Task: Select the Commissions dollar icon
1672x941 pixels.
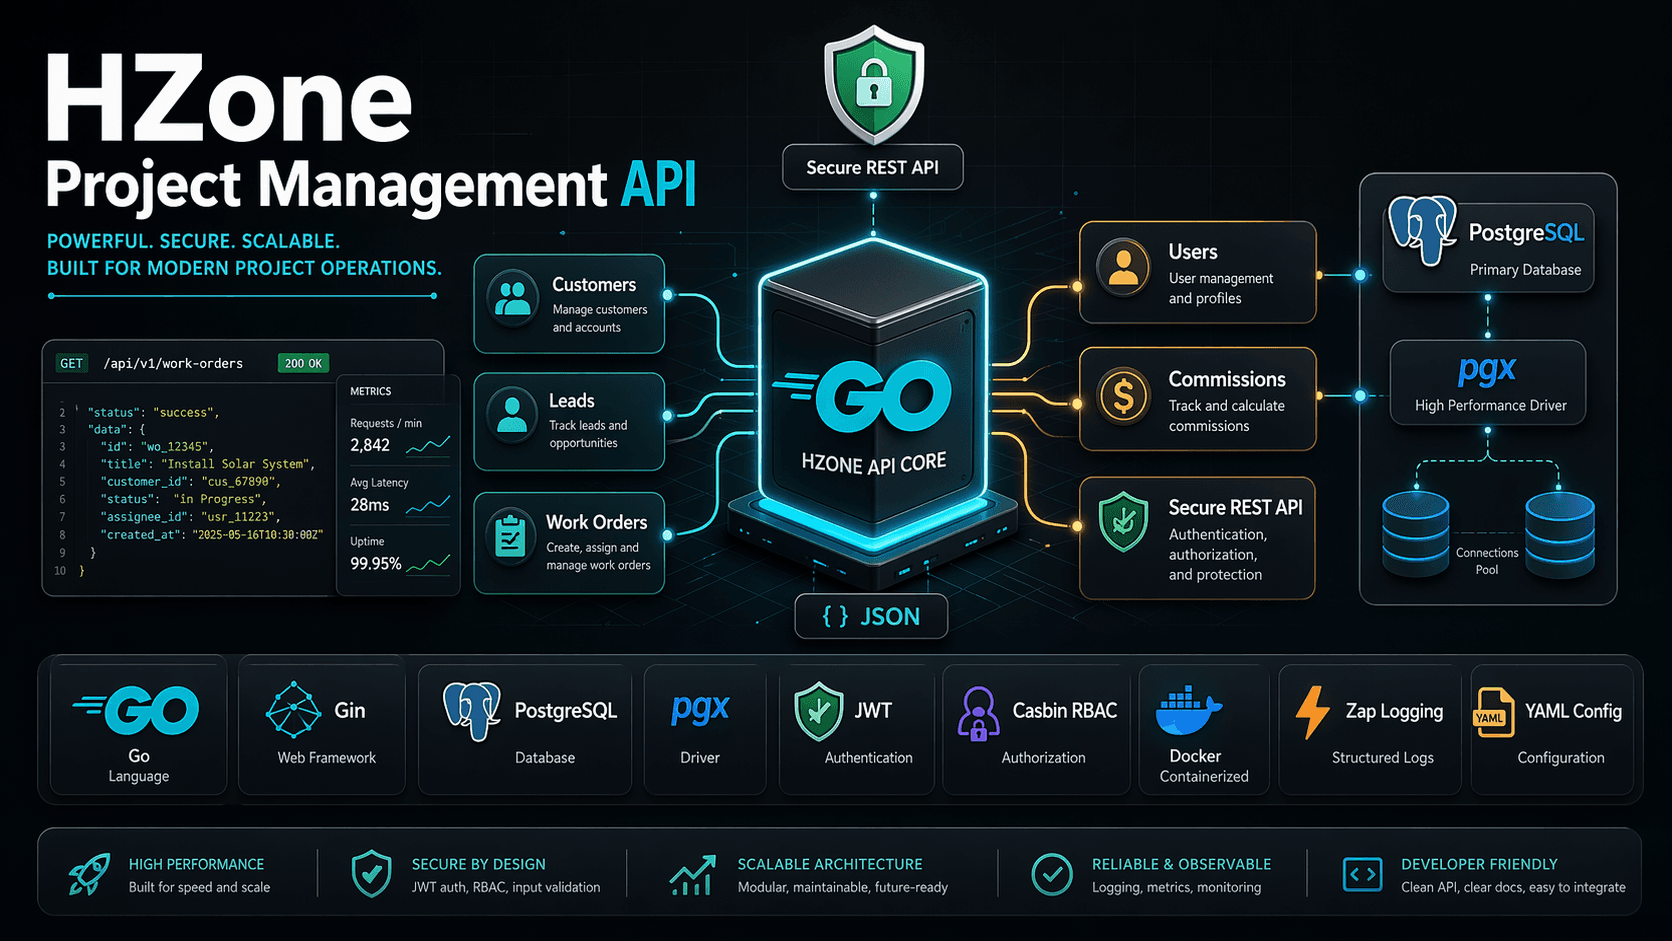Action: pyautogui.click(x=1122, y=397)
